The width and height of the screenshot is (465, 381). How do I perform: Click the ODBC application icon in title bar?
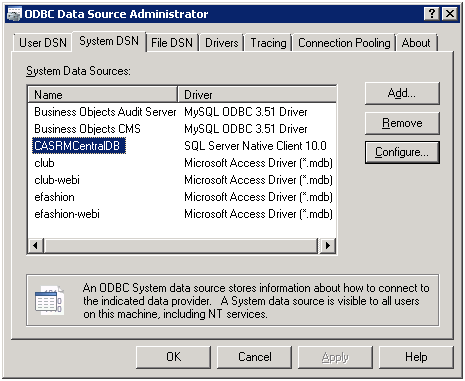tap(14, 14)
